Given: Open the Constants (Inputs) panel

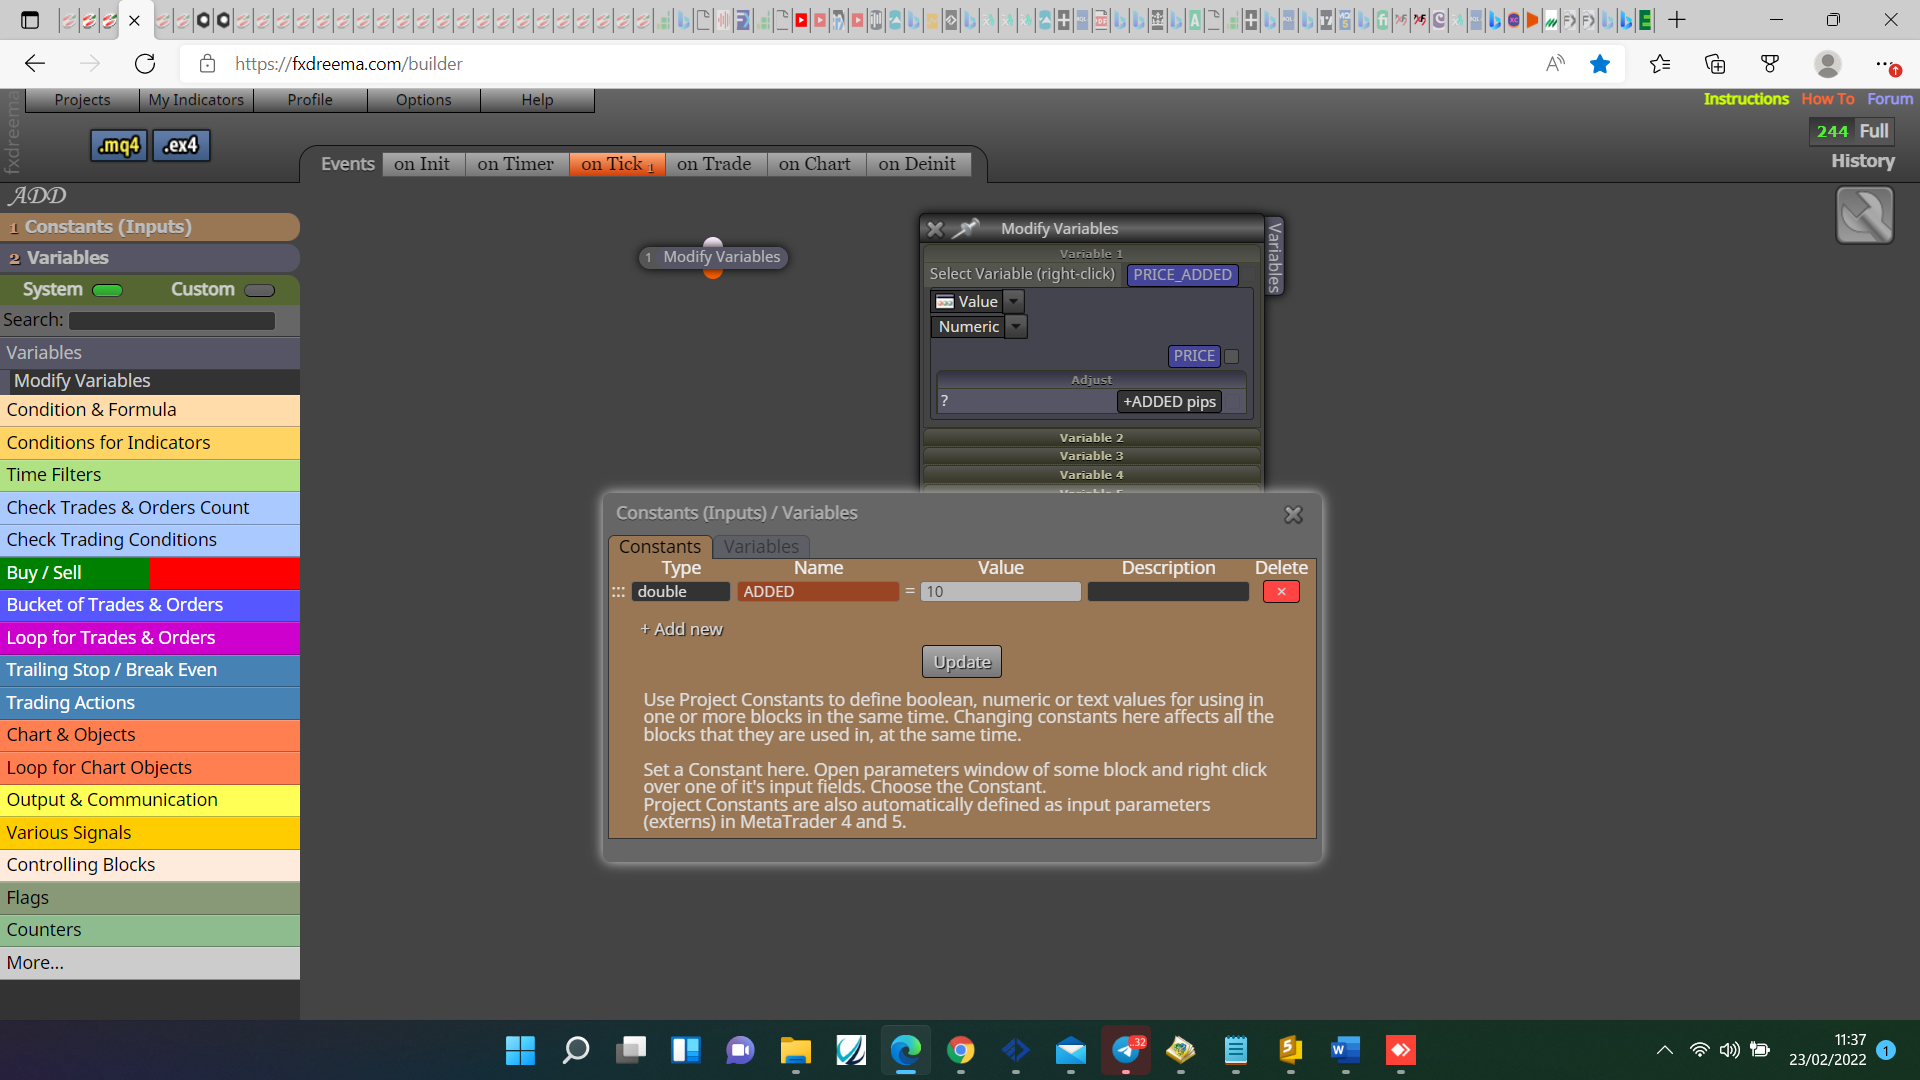Looking at the screenshot, I should point(150,227).
